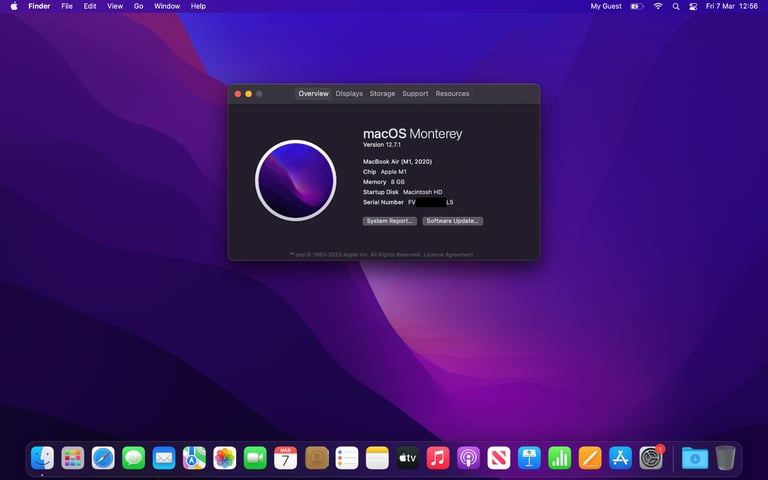768x480 pixels.
Task: Open the View menu
Action: point(115,6)
